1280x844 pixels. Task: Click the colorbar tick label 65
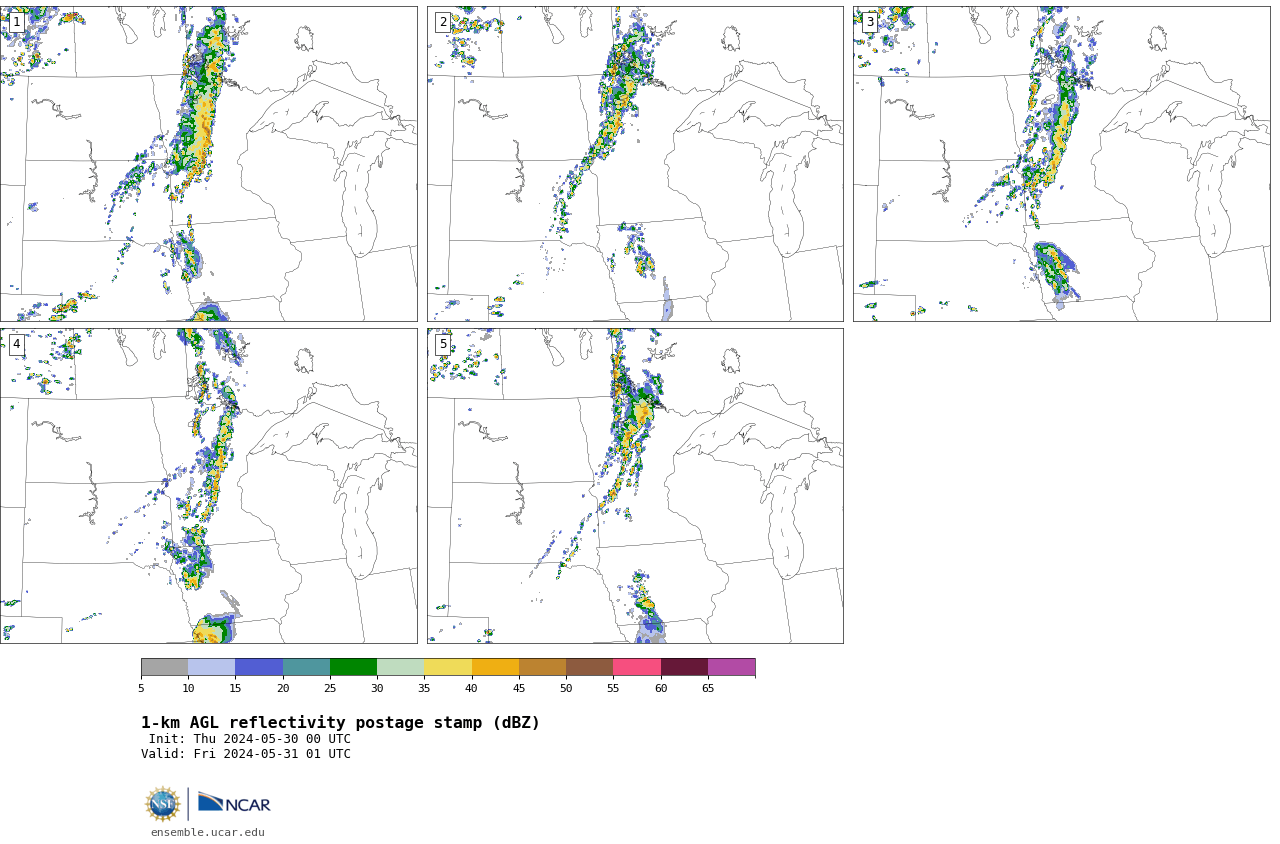click(x=708, y=688)
